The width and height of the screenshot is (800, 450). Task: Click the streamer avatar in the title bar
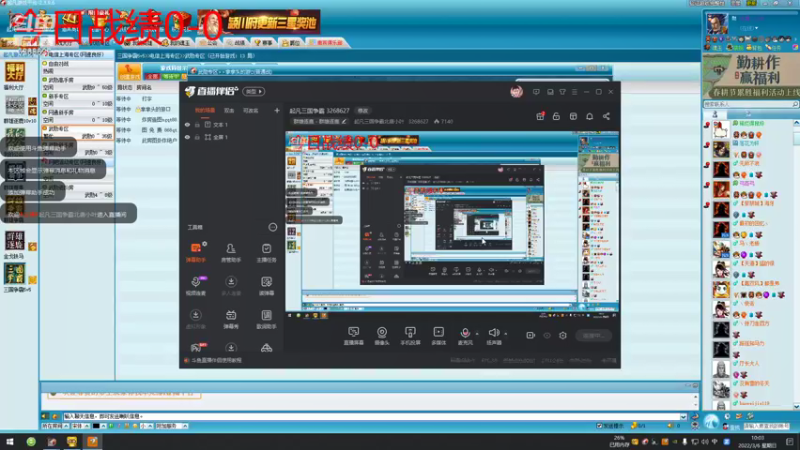click(x=516, y=92)
